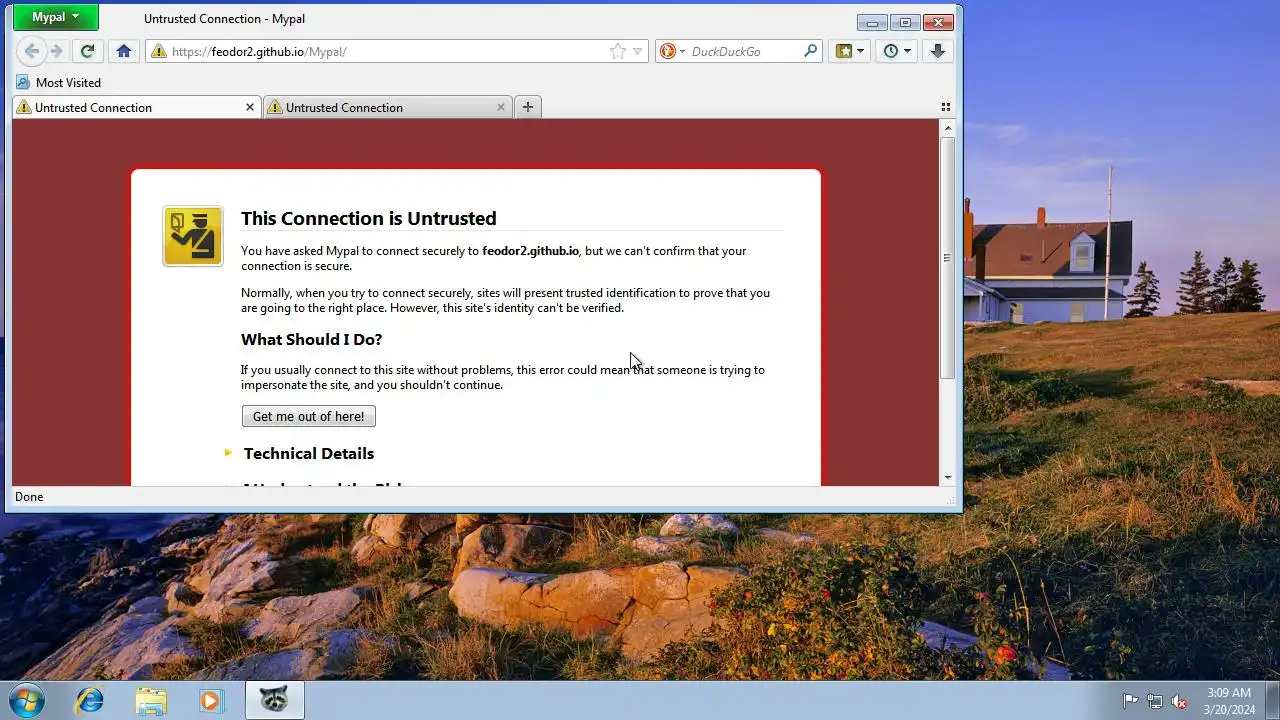This screenshot has width=1280, height=720.
Task: Open the Downloads arrow button
Action: (x=937, y=51)
